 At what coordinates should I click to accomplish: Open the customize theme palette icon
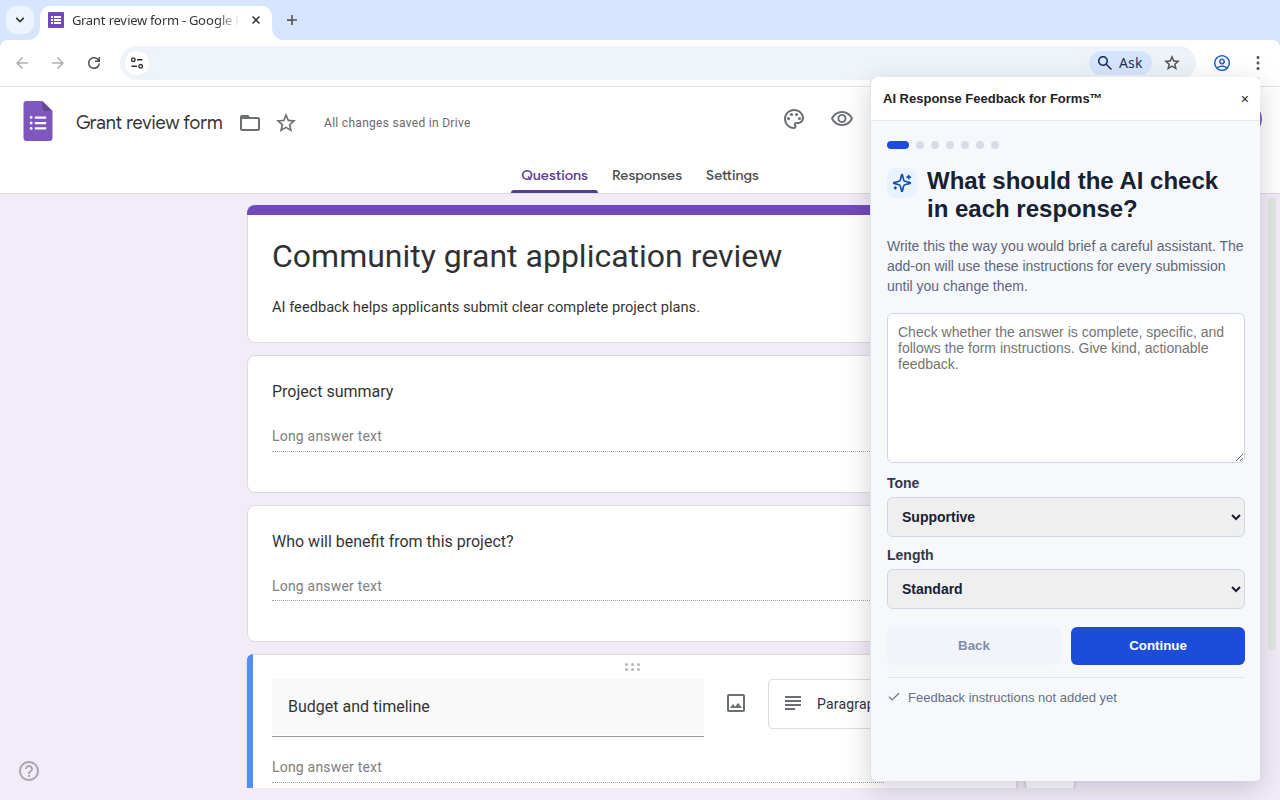pyautogui.click(x=794, y=119)
